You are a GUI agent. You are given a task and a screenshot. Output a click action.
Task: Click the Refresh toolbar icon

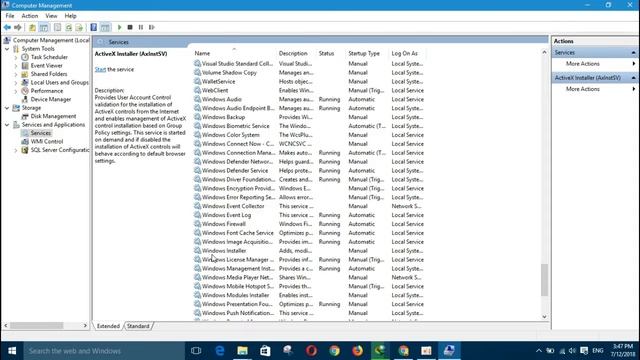click(x=68, y=27)
